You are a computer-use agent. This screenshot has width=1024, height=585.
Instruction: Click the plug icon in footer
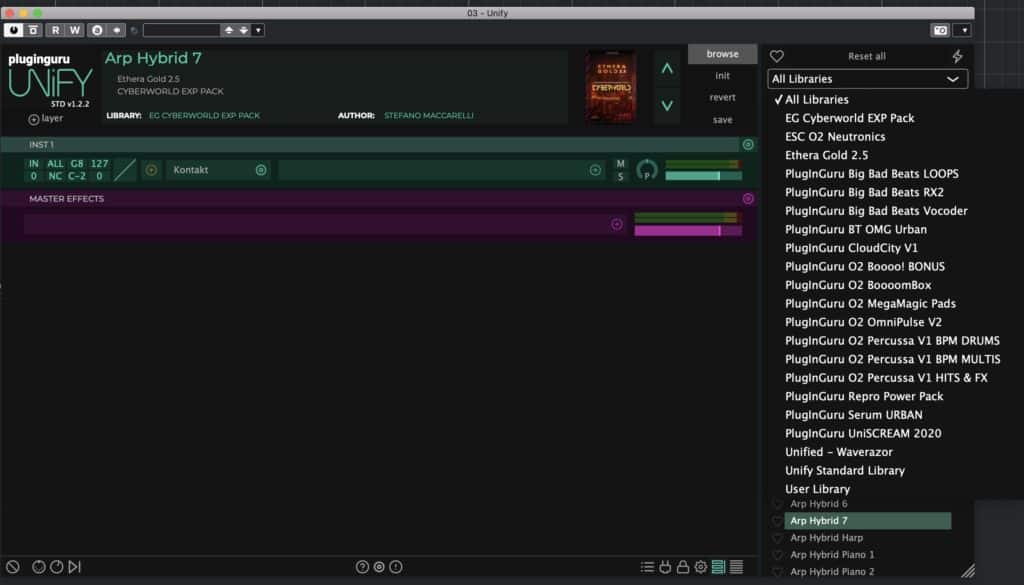coord(665,567)
